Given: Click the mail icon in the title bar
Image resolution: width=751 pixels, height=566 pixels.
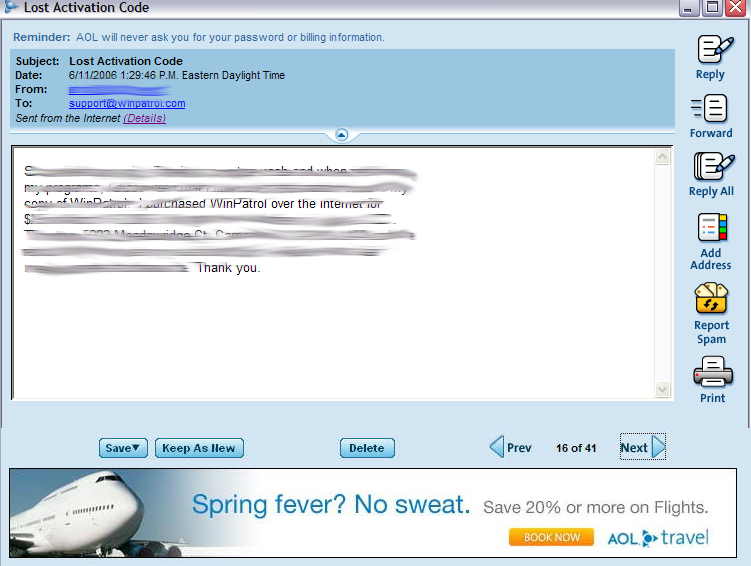Looking at the screenshot, I should click(x=10, y=7).
